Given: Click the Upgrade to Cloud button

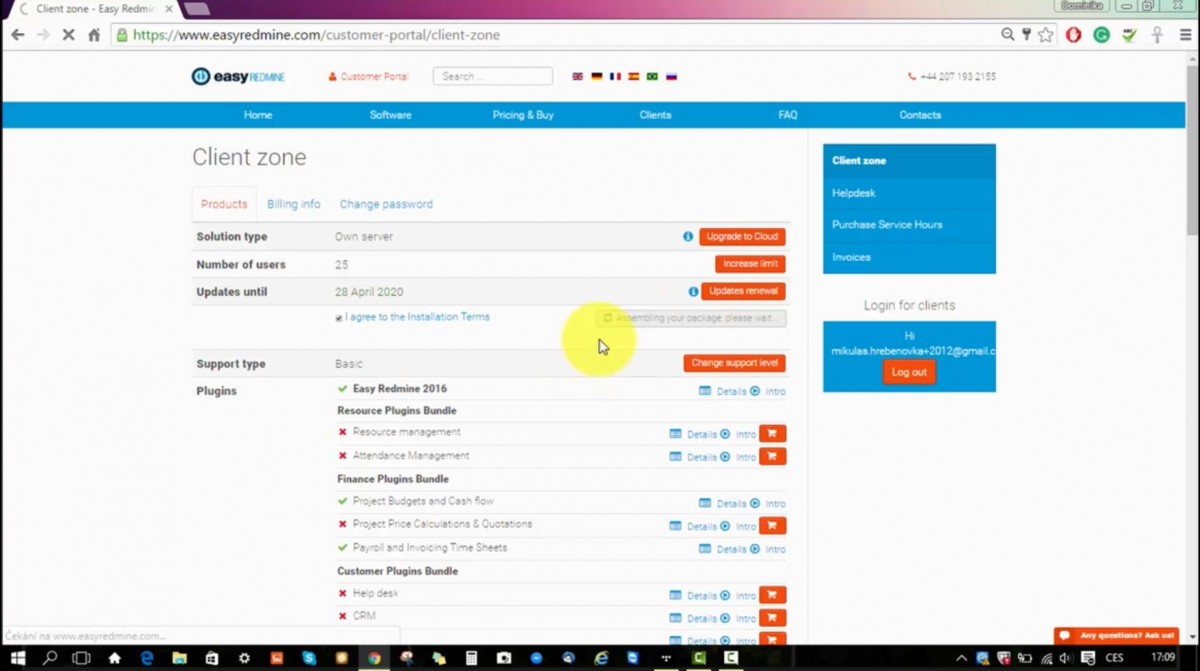Looking at the screenshot, I should click(742, 237).
